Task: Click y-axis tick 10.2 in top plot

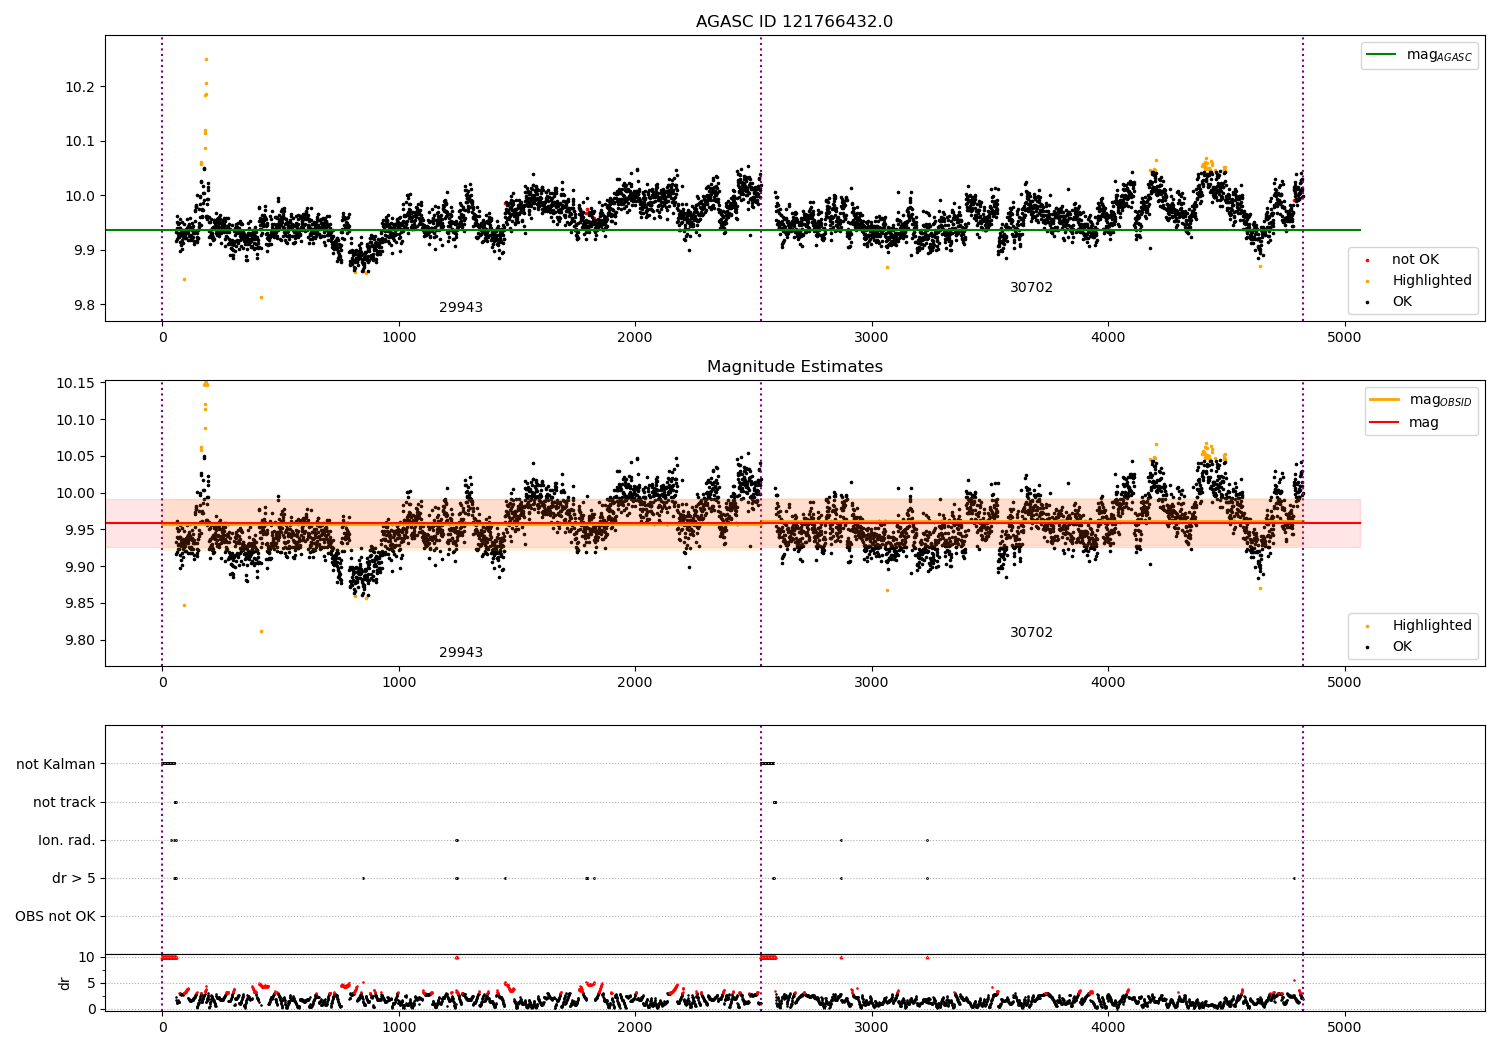Action: [x=78, y=87]
